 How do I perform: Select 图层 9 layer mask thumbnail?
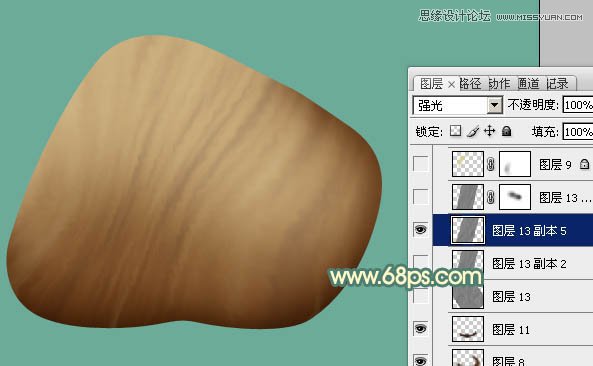515,164
